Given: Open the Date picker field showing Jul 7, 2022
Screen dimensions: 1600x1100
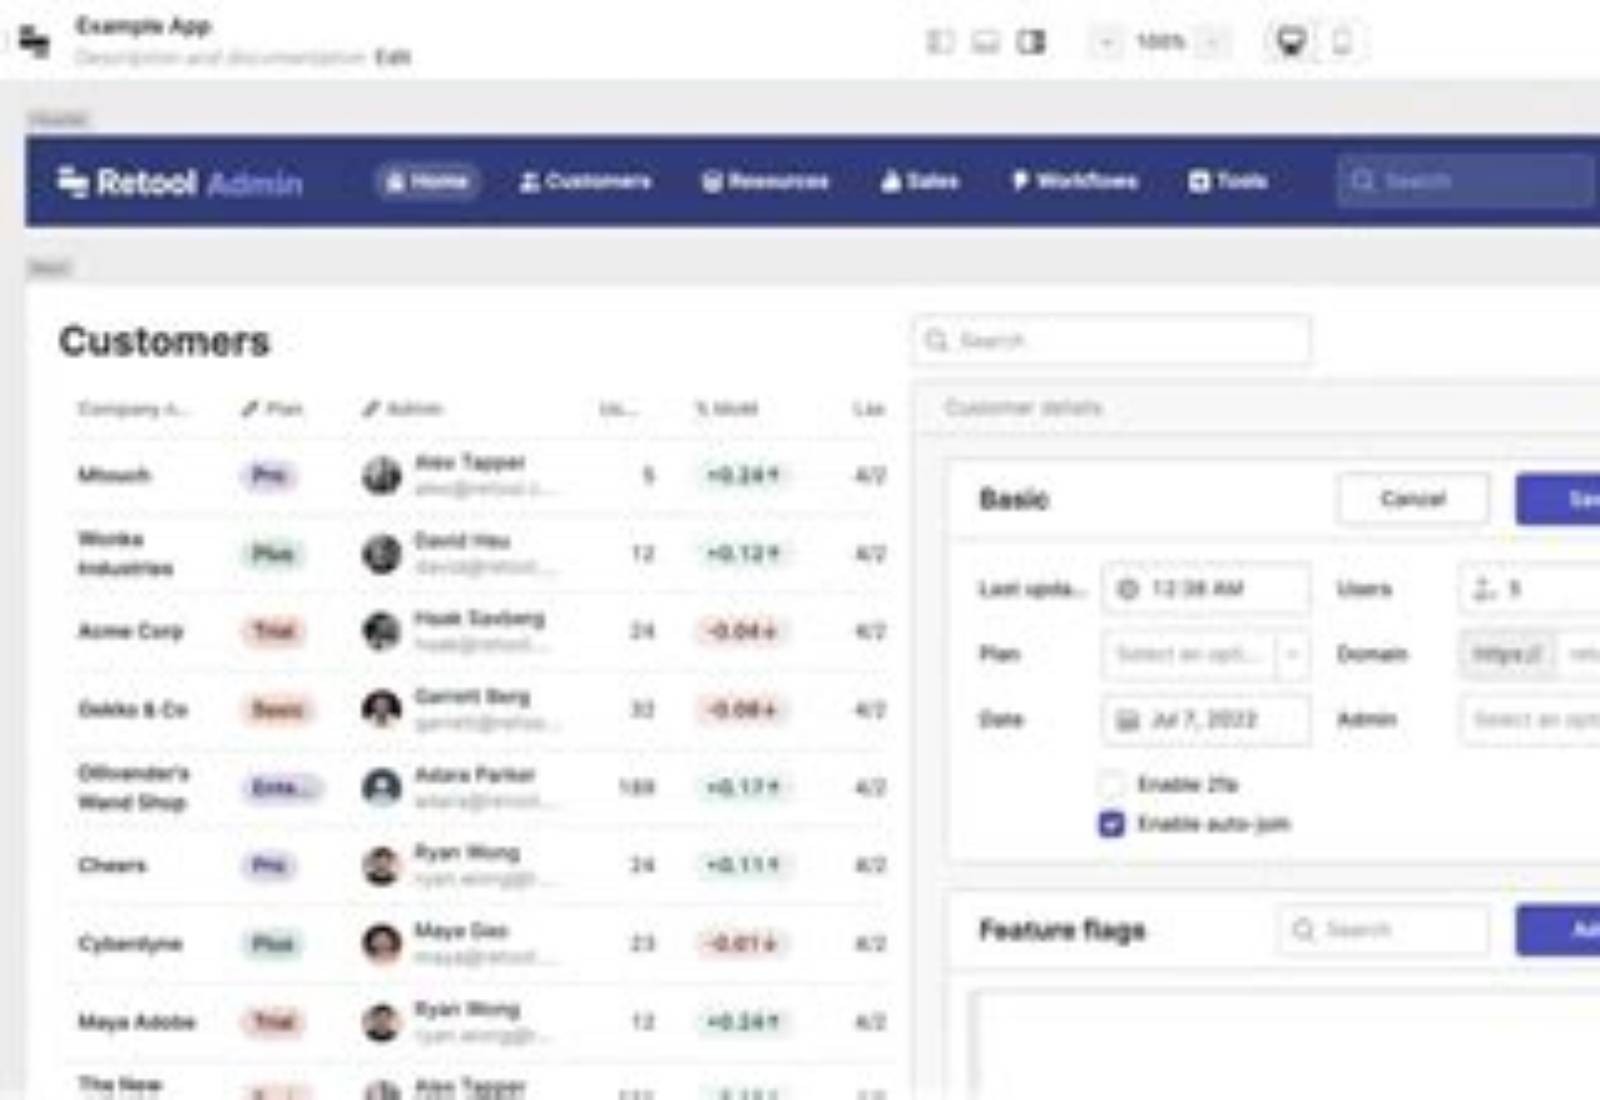Looking at the screenshot, I should (1206, 719).
